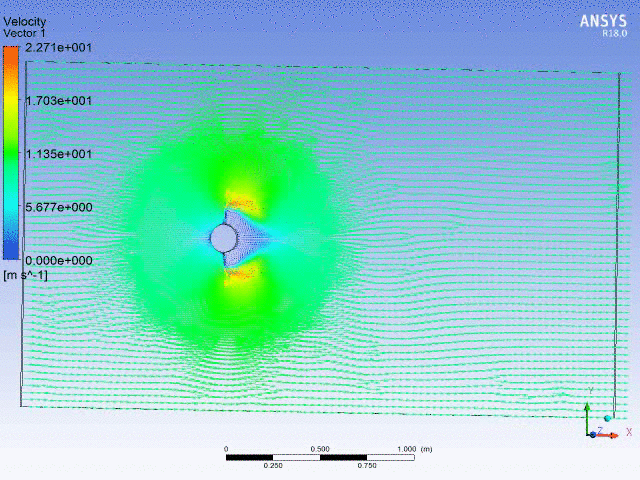640x480 pixels.
Task: Click the cyan isometric ball on the triad
Action: click(x=607, y=418)
